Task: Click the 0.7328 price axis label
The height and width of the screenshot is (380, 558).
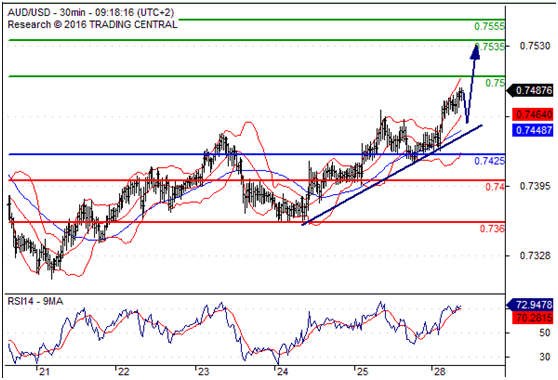Action: click(x=535, y=255)
